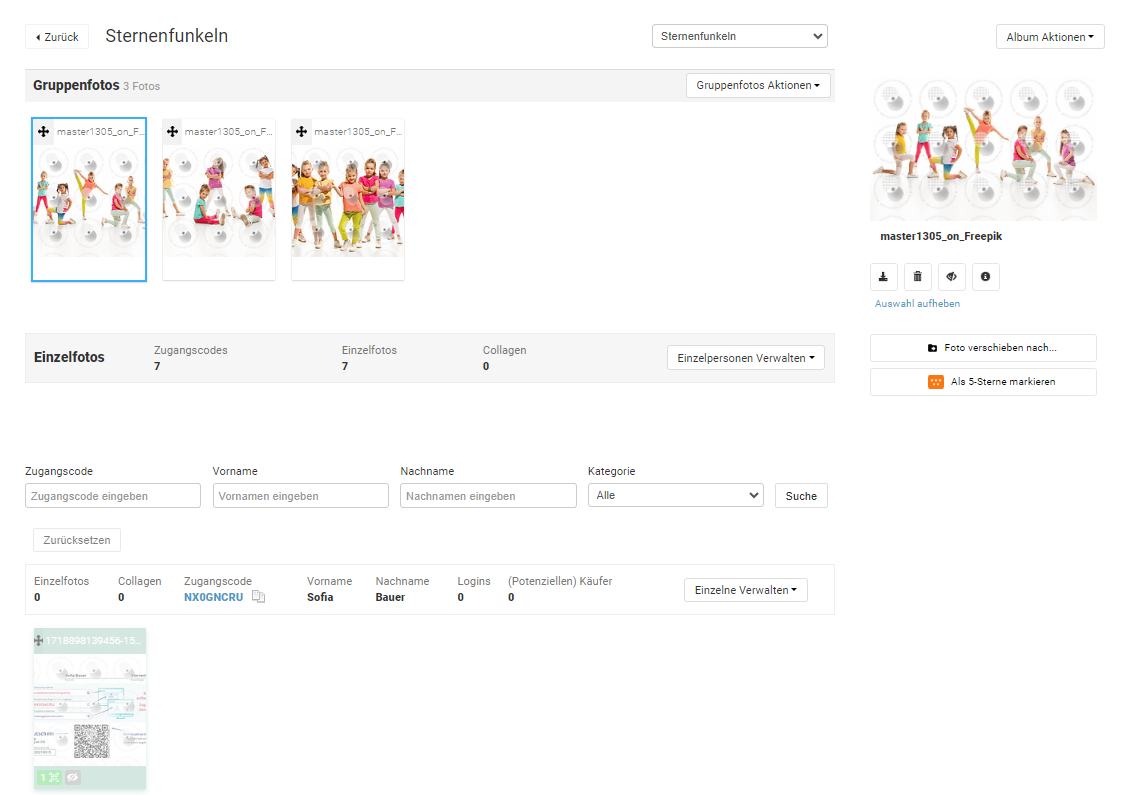Viewport: 1132px width, 795px height.
Task: Click the 'Gruppenfotos' section heading
Action: [76, 85]
